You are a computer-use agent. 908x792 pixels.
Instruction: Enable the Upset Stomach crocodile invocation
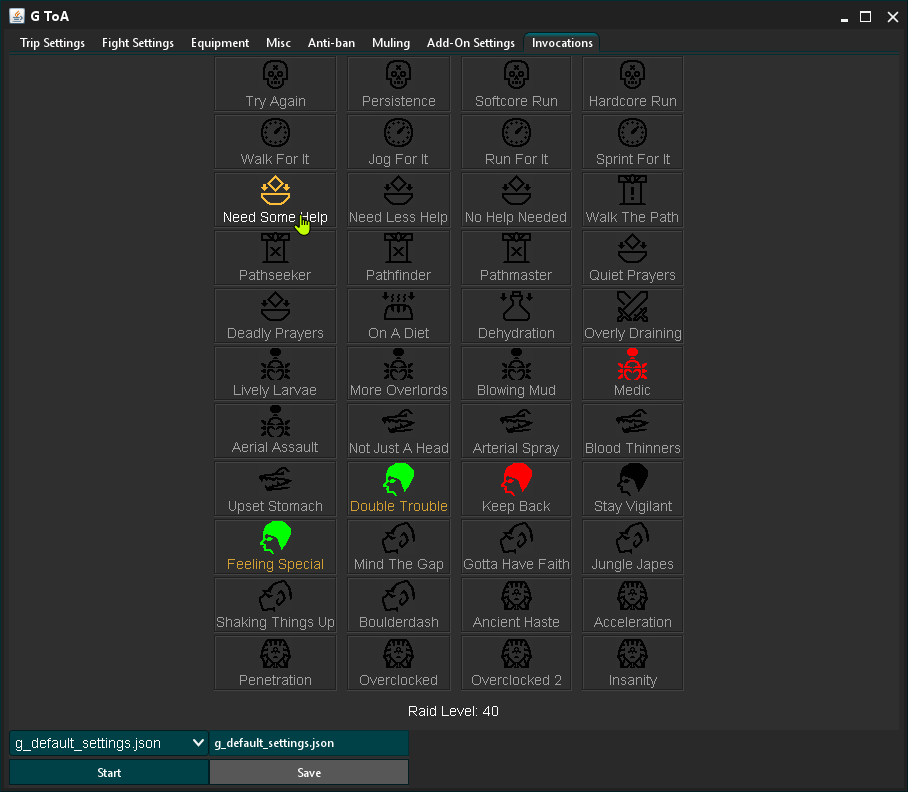point(275,489)
